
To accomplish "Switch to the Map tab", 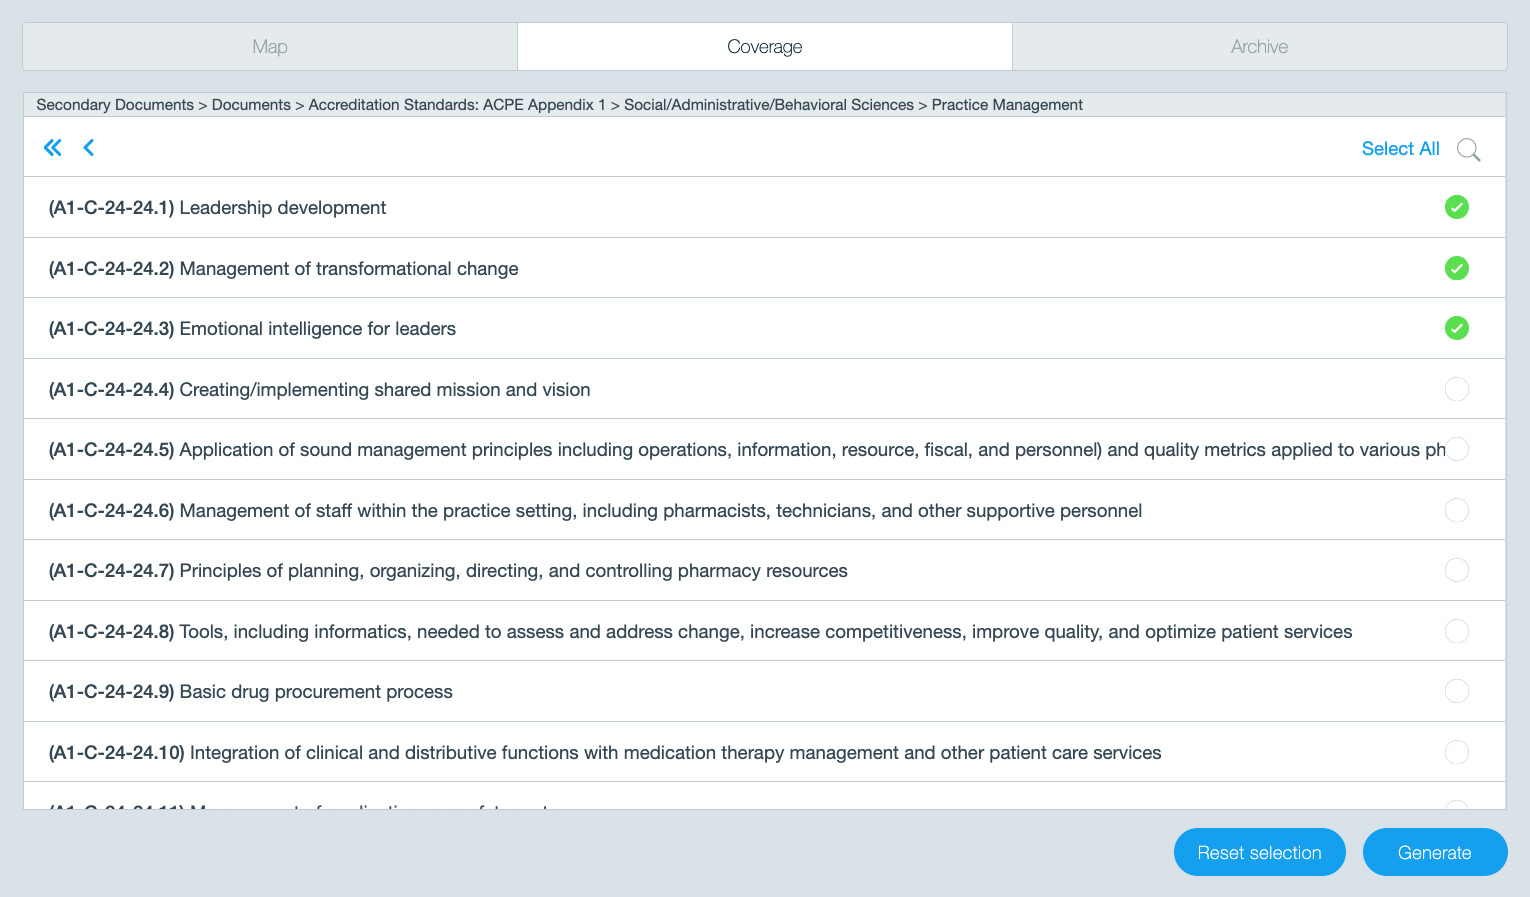I will point(270,47).
